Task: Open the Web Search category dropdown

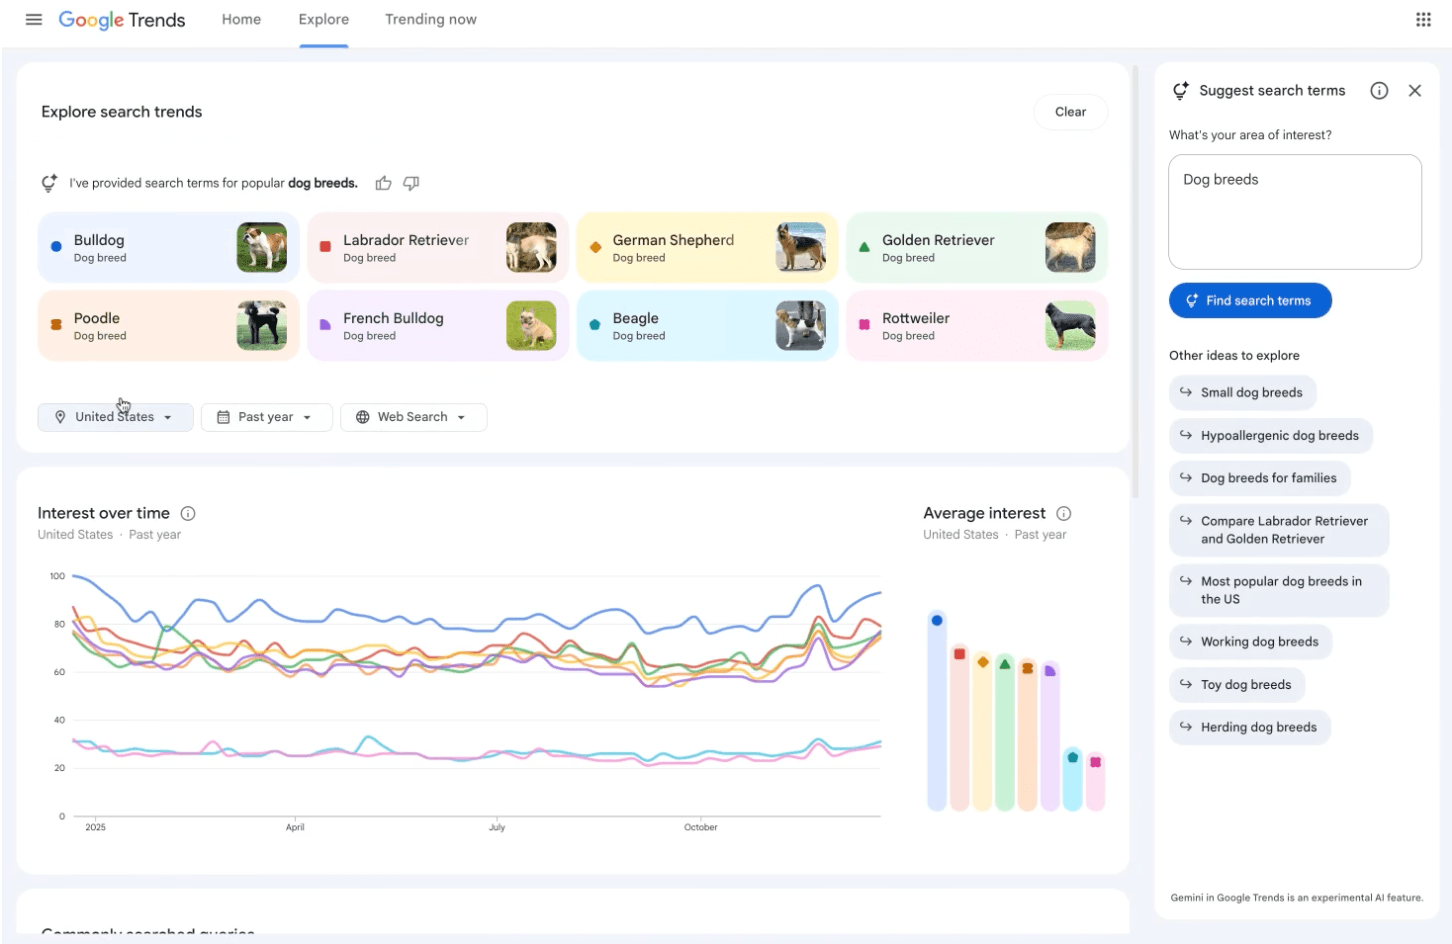Action: (413, 417)
